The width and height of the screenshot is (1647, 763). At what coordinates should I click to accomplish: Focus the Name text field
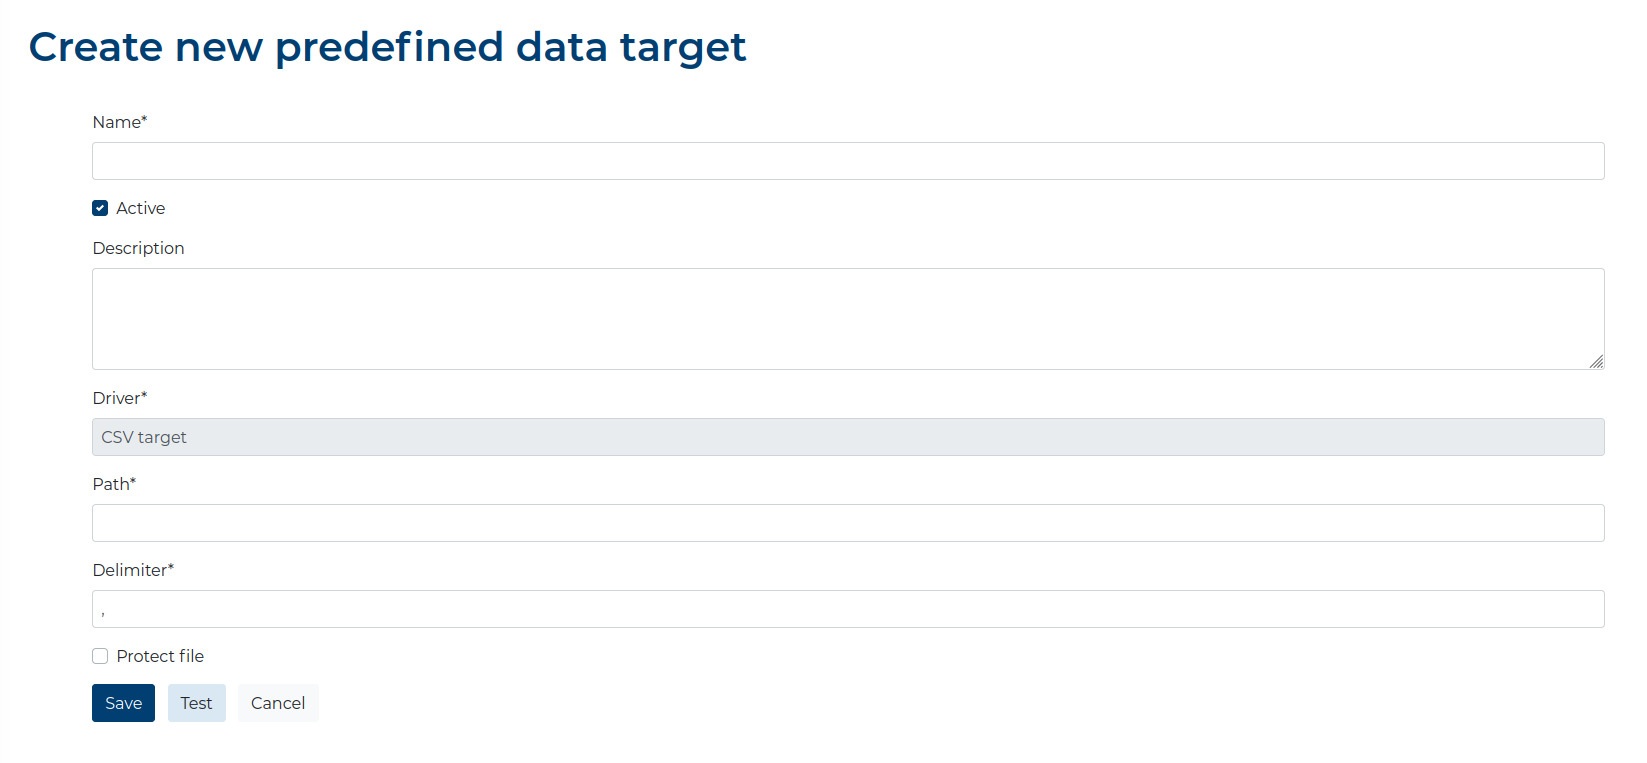(848, 161)
